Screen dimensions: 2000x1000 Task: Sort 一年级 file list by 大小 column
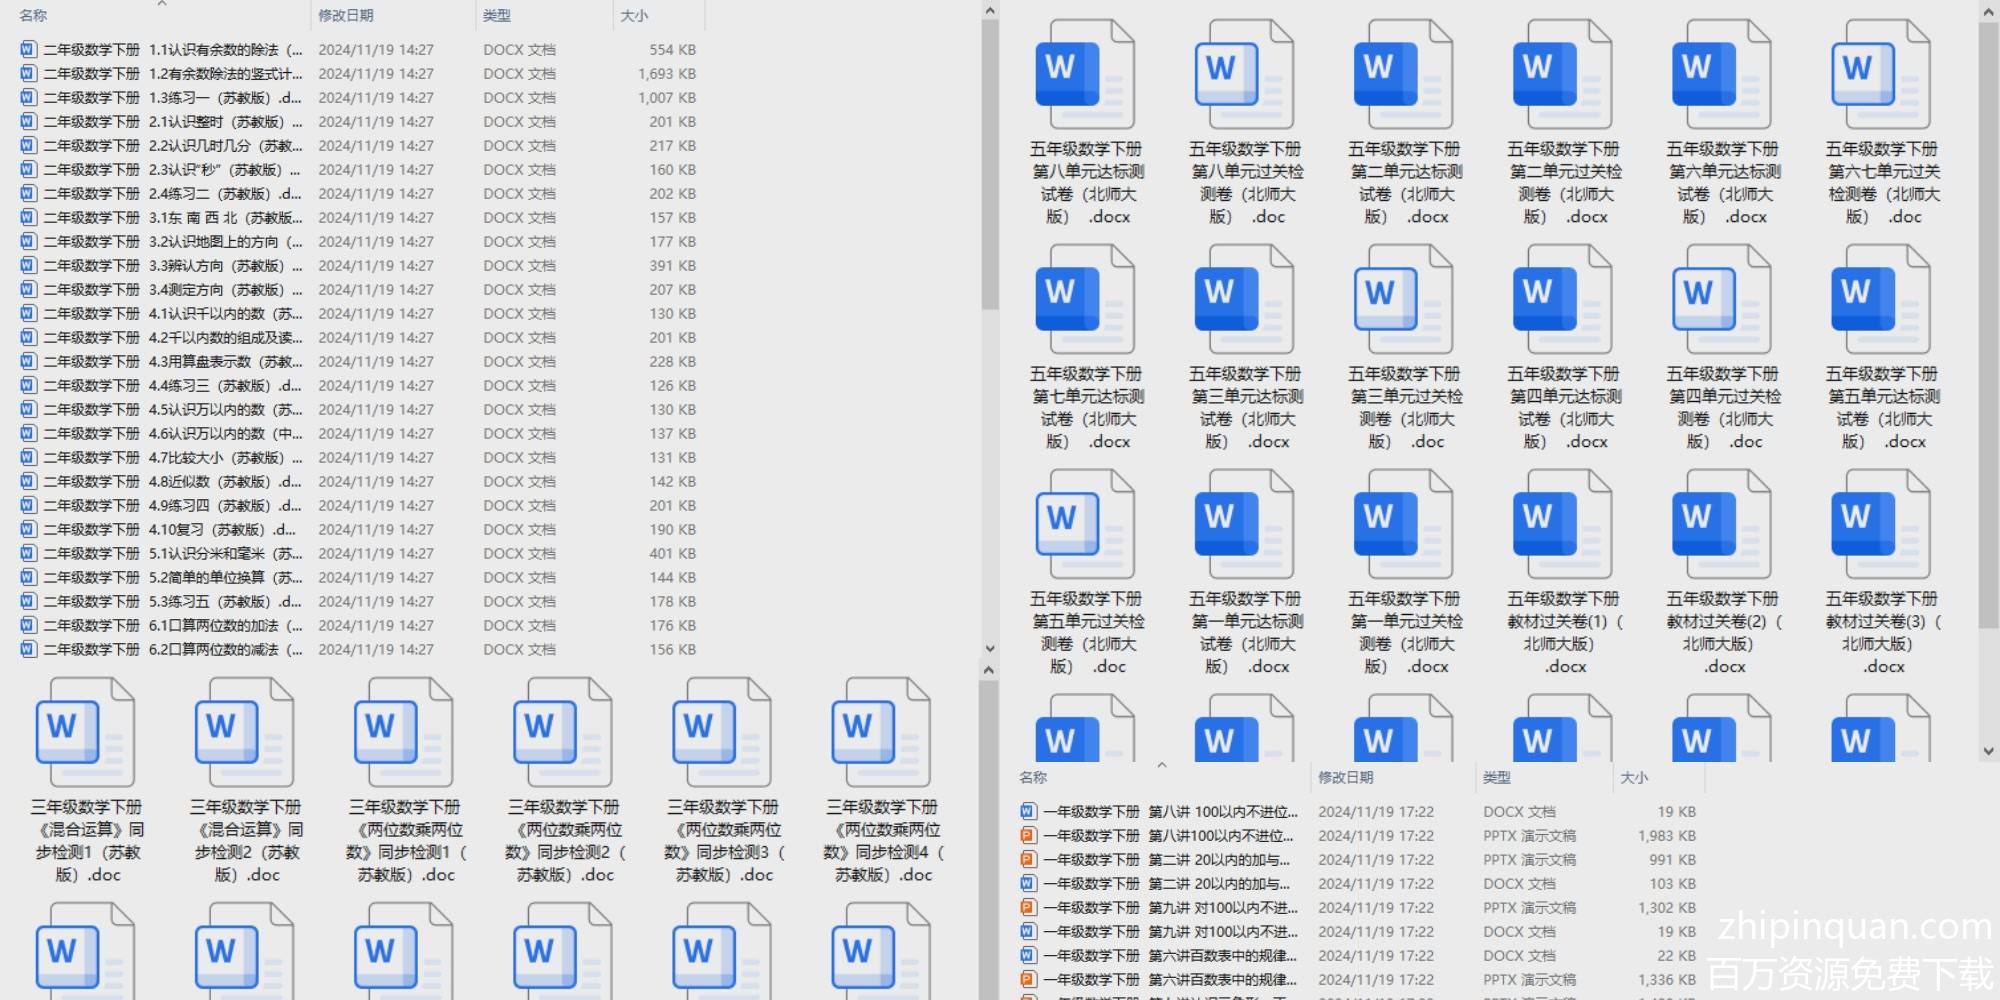pyautogui.click(x=1634, y=777)
